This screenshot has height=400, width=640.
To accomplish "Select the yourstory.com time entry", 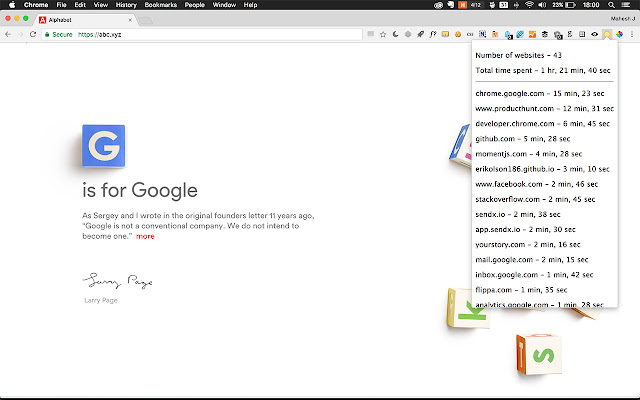I will pyautogui.click(x=528, y=244).
